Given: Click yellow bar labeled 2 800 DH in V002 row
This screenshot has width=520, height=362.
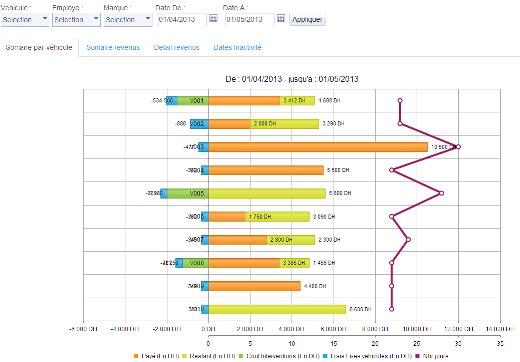Looking at the screenshot, I should pyautogui.click(x=284, y=124).
